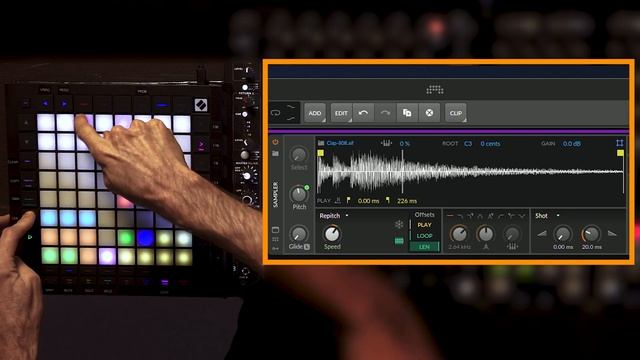Image resolution: width=640 pixels, height=360 pixels.
Task: Open ADD button corner dropdown triangle
Action: [323, 120]
